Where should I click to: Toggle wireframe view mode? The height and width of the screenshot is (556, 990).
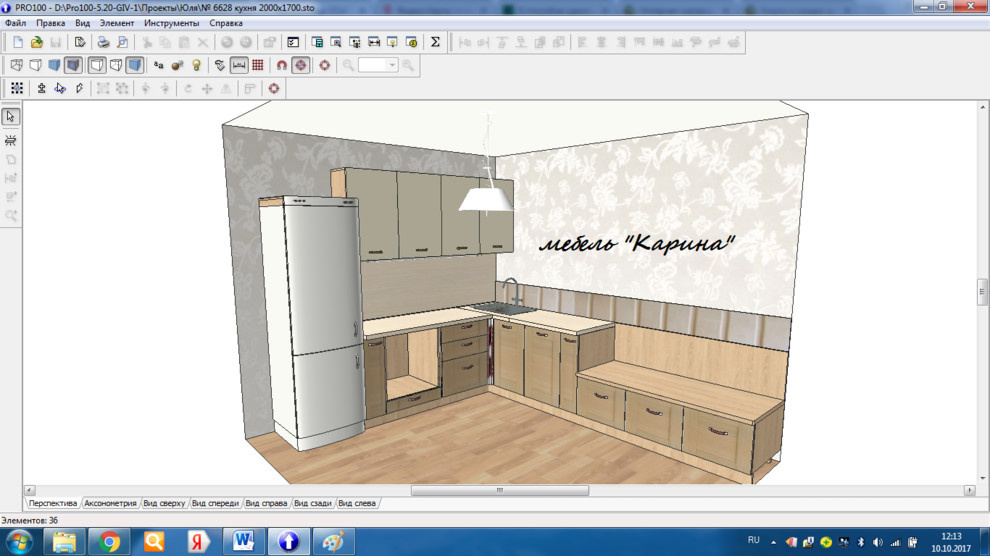click(x=17, y=65)
